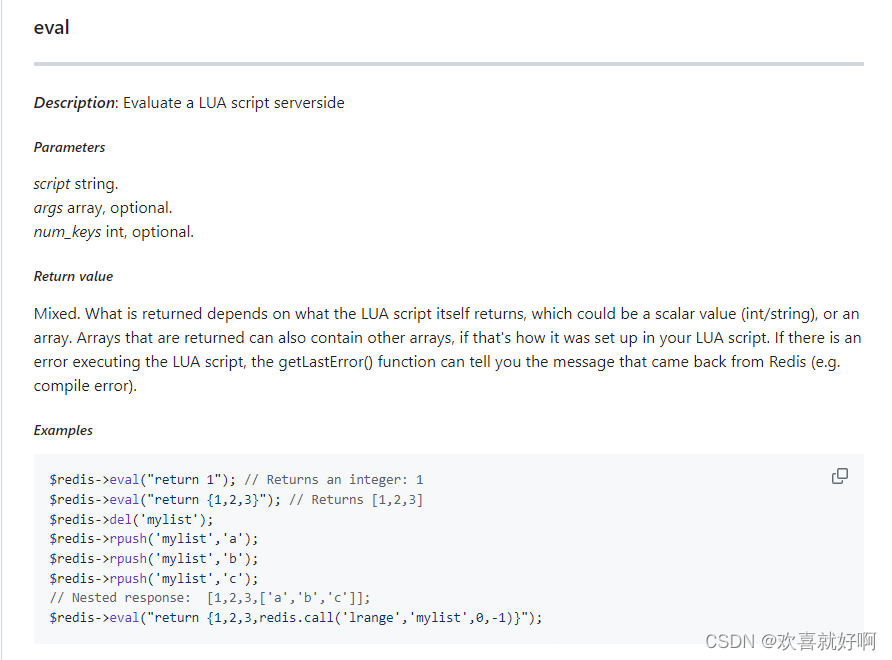Image resolution: width=892 pixels, height=660 pixels.
Task: Click the del('mylist') code line
Action: click(x=131, y=519)
